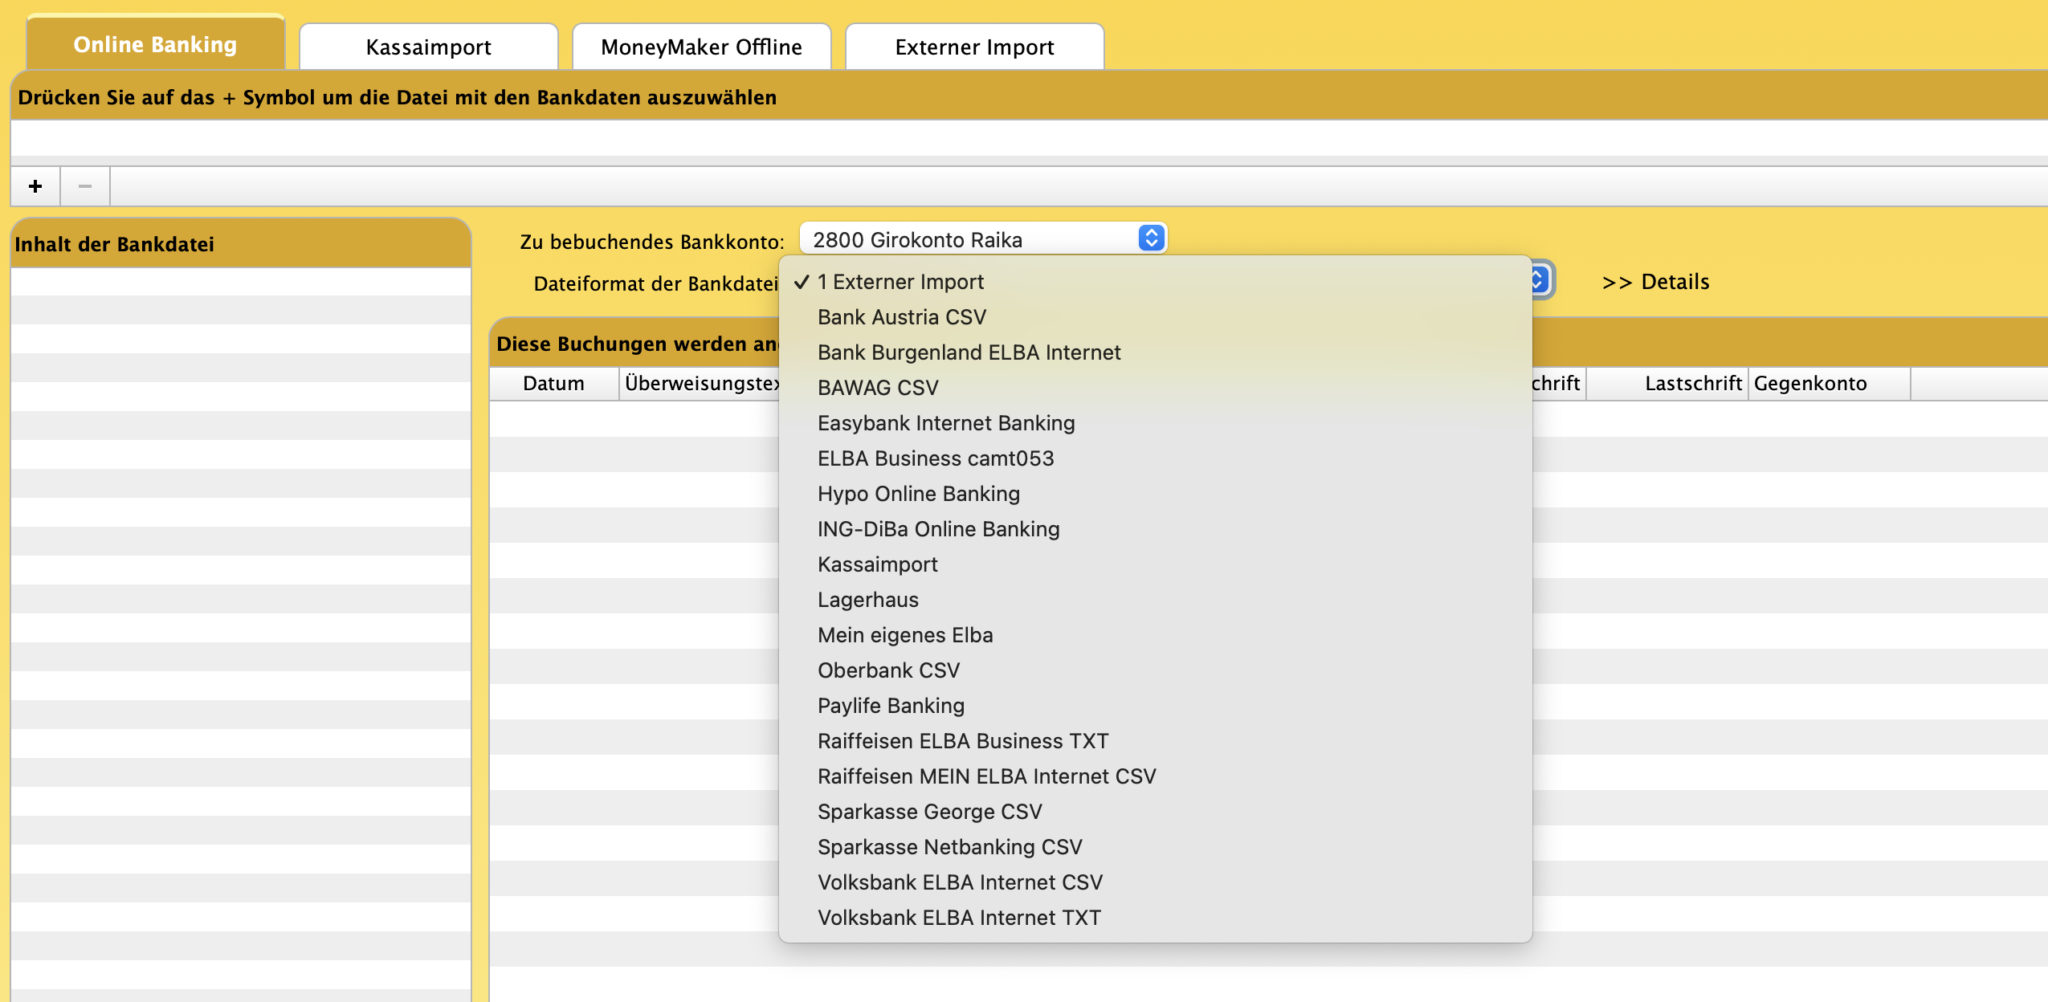
Task: Switch to the 'Externer Import' tab
Action: pyautogui.click(x=973, y=46)
